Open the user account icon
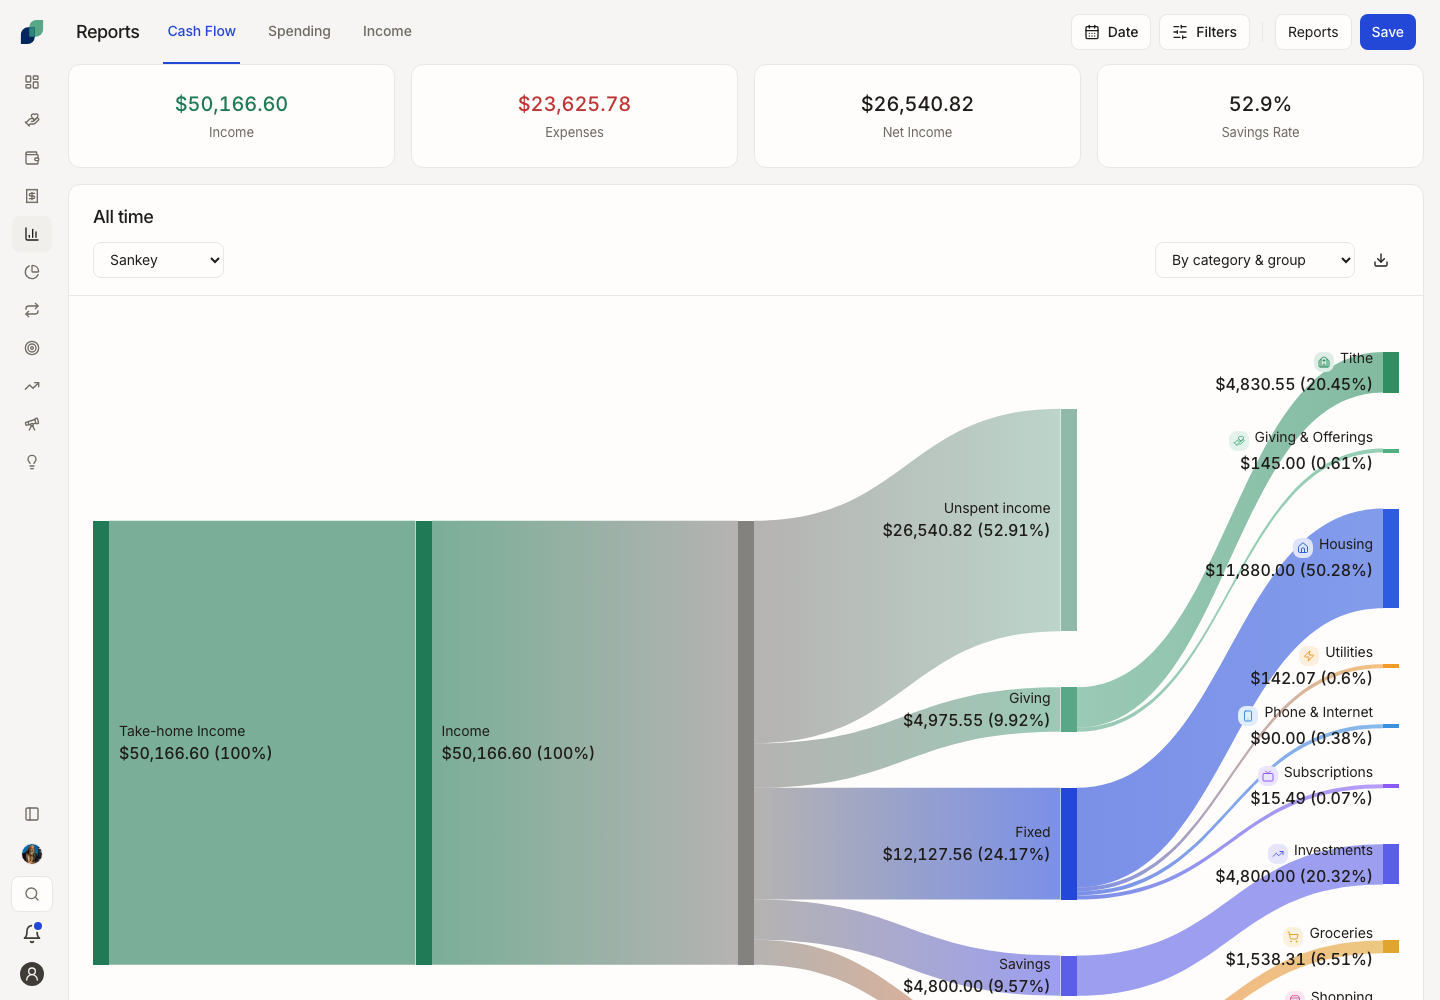 [x=32, y=974]
